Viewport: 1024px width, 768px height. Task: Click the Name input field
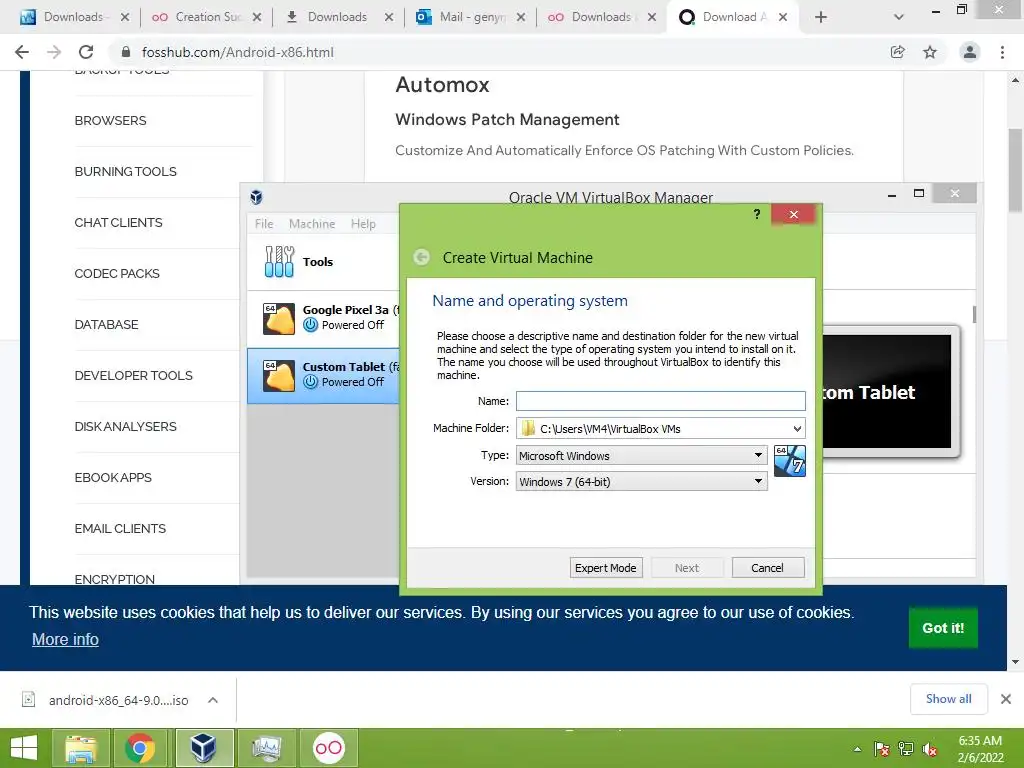[x=660, y=400]
